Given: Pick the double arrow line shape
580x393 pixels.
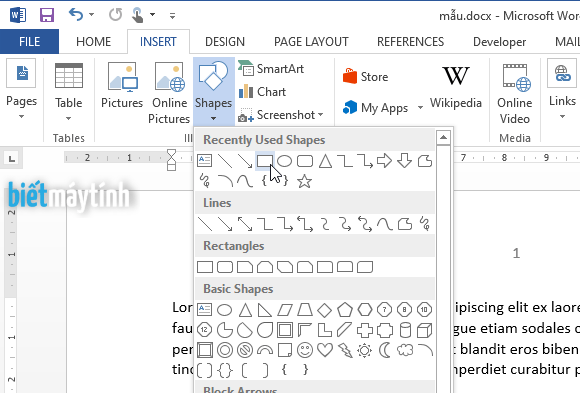Looking at the screenshot, I should [x=245, y=224].
